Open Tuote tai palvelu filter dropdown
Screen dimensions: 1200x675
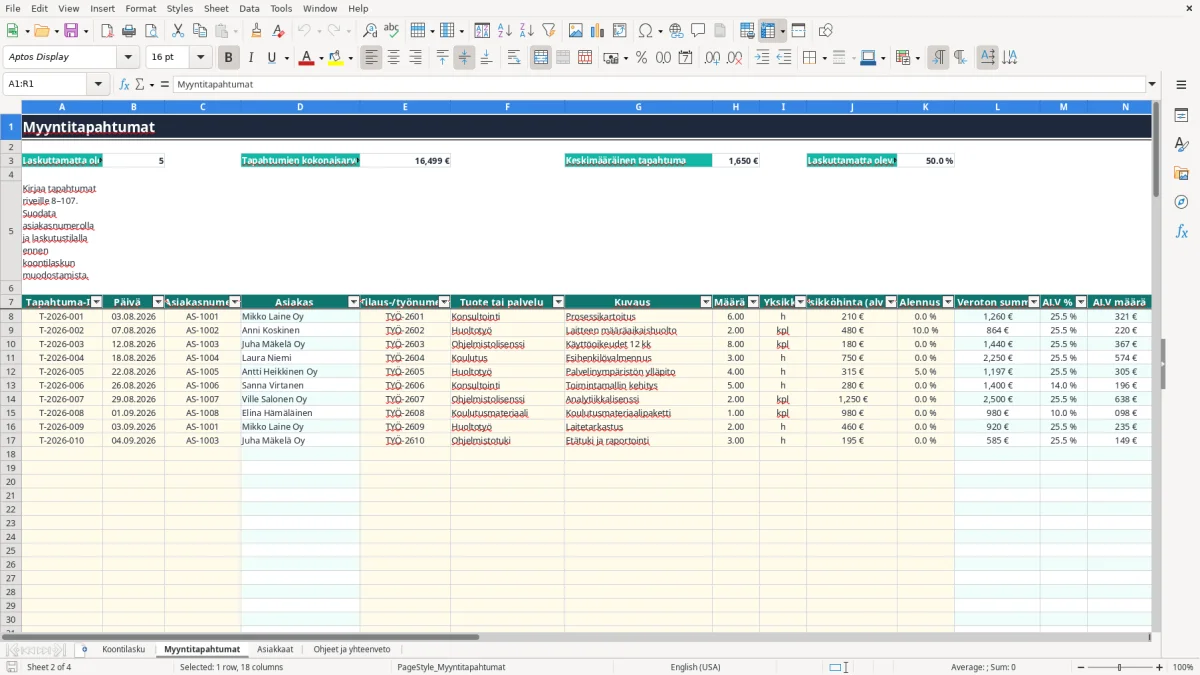[559, 302]
